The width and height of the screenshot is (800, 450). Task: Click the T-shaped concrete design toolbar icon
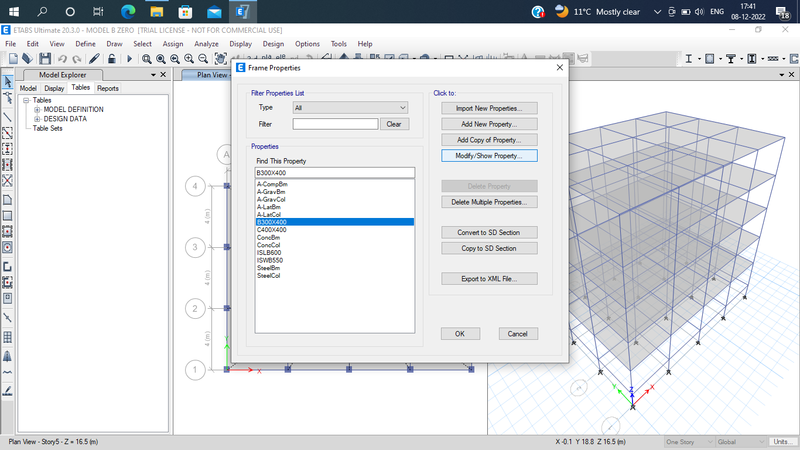click(x=731, y=59)
